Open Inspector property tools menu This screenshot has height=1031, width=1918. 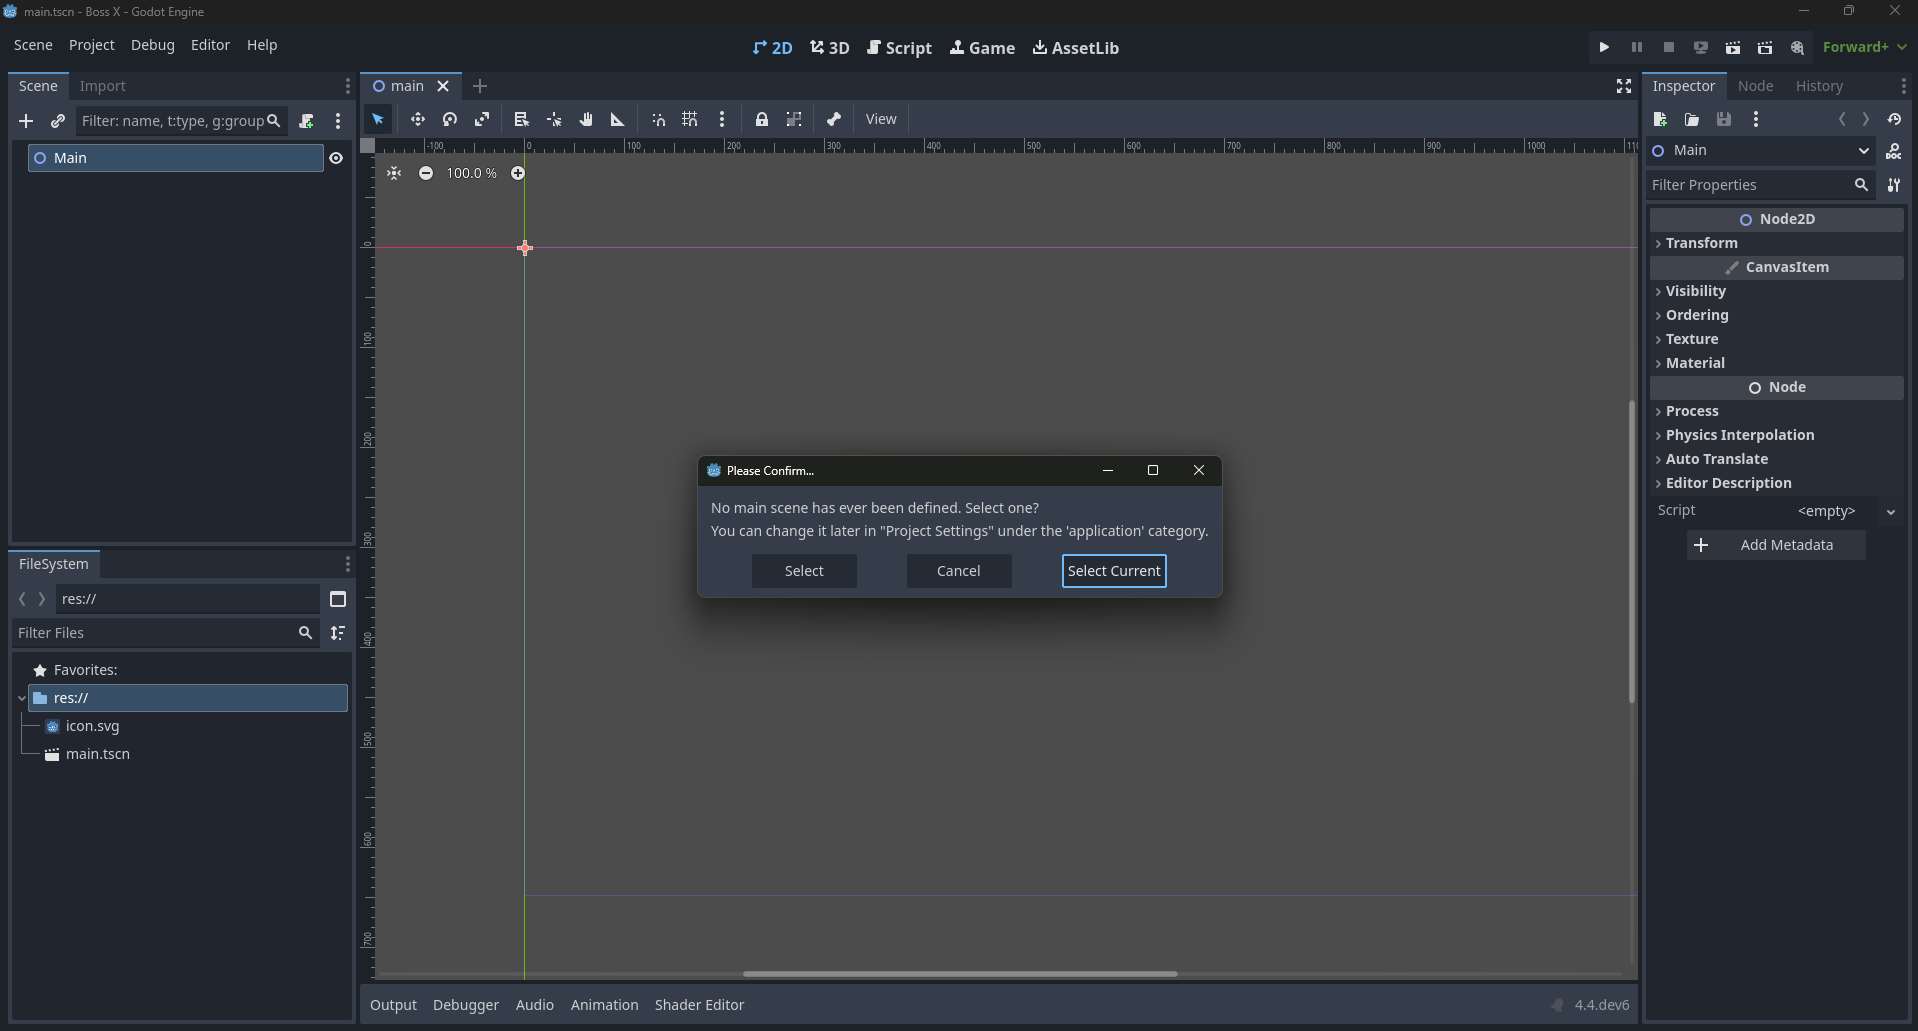(x=1894, y=185)
